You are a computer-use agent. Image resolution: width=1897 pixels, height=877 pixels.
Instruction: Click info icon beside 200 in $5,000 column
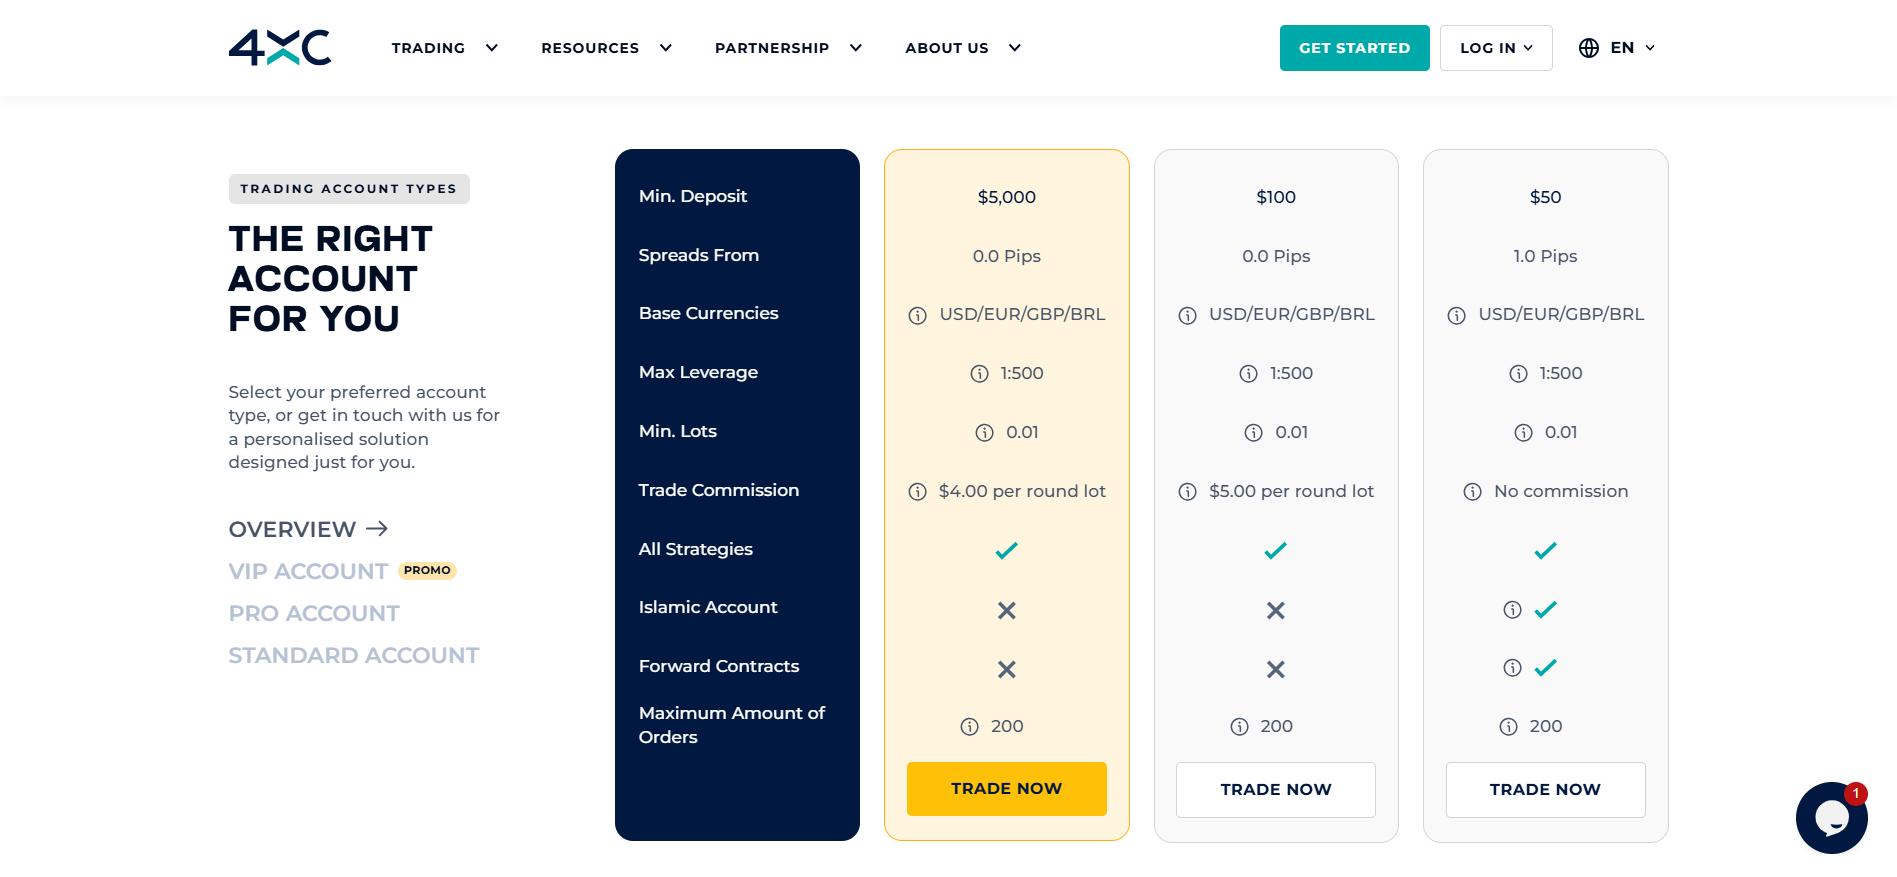click(x=969, y=727)
